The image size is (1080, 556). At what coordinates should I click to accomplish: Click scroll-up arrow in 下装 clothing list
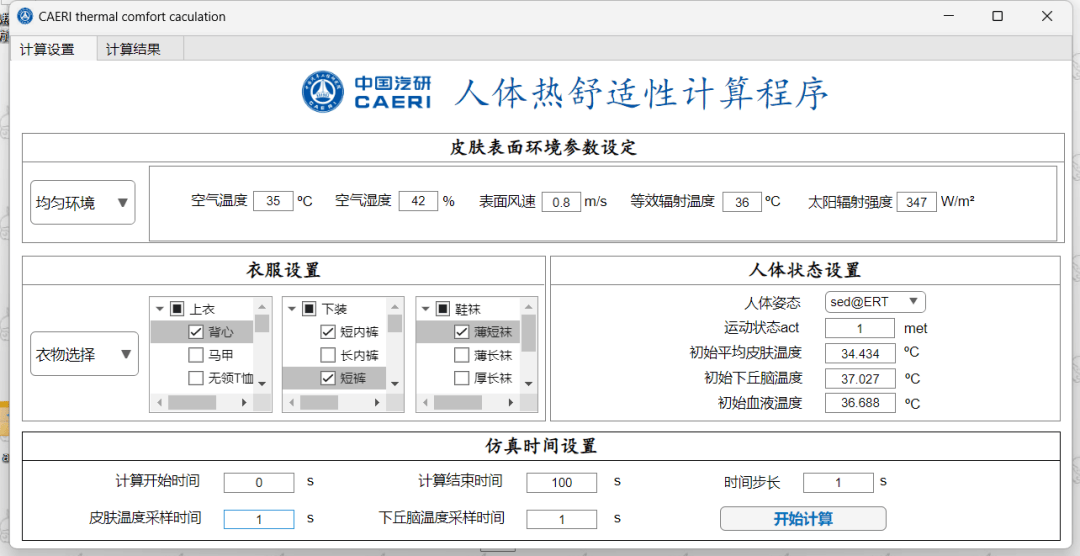click(395, 308)
